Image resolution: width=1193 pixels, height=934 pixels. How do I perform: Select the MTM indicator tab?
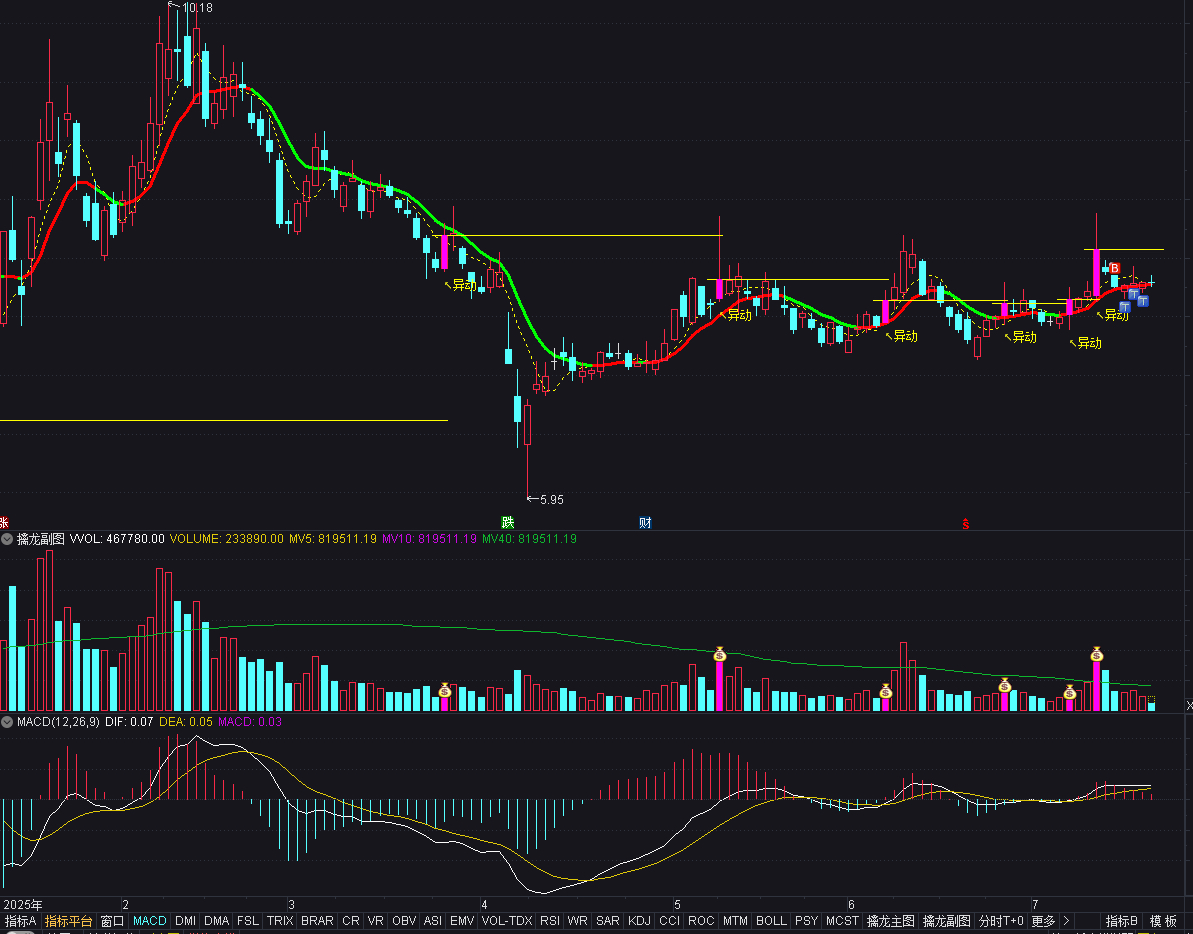[x=735, y=920]
